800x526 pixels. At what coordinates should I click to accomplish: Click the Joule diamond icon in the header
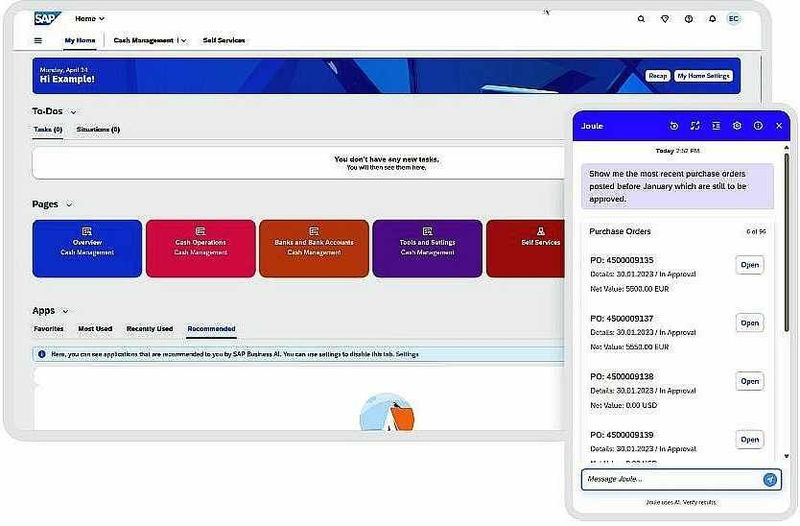click(665, 19)
